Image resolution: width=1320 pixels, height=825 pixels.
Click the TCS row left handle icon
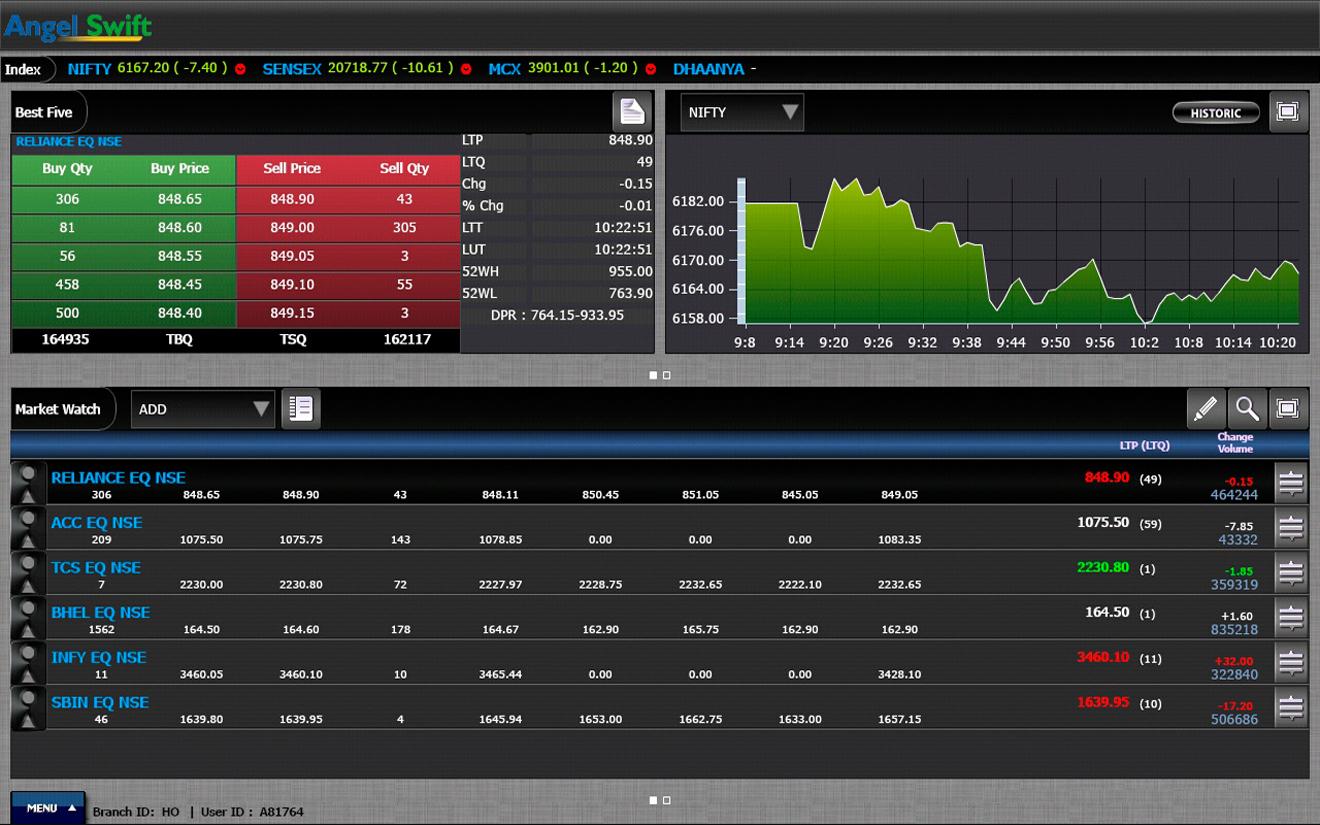[x=28, y=573]
